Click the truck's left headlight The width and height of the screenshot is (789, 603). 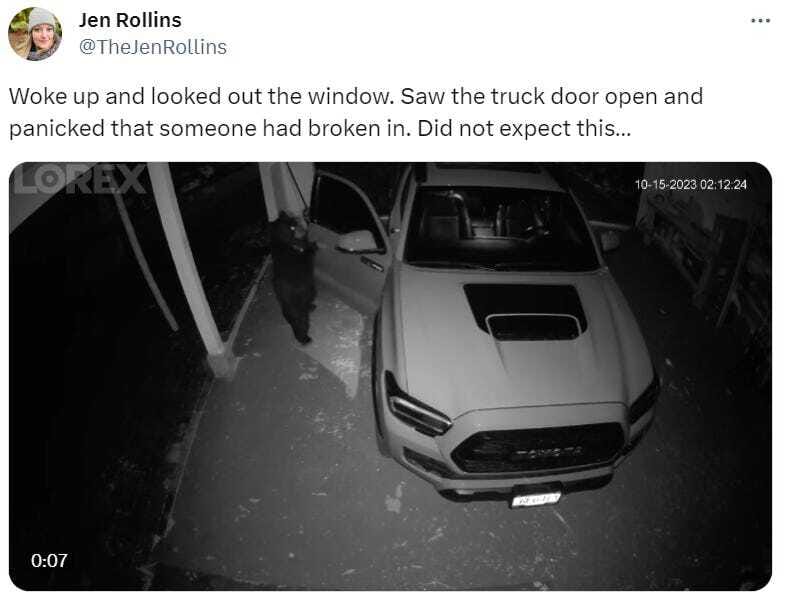coord(416,405)
